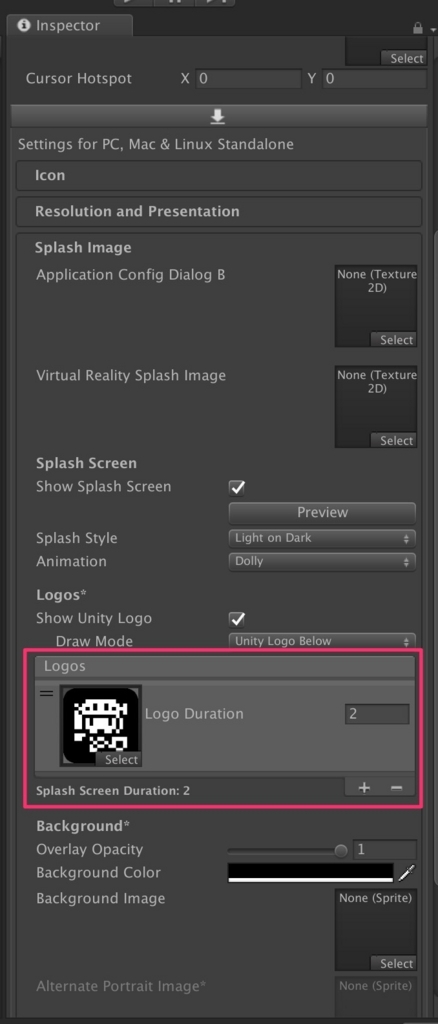Open the Virtual Reality Splash Image slot
The image size is (438, 1024).
(376, 406)
